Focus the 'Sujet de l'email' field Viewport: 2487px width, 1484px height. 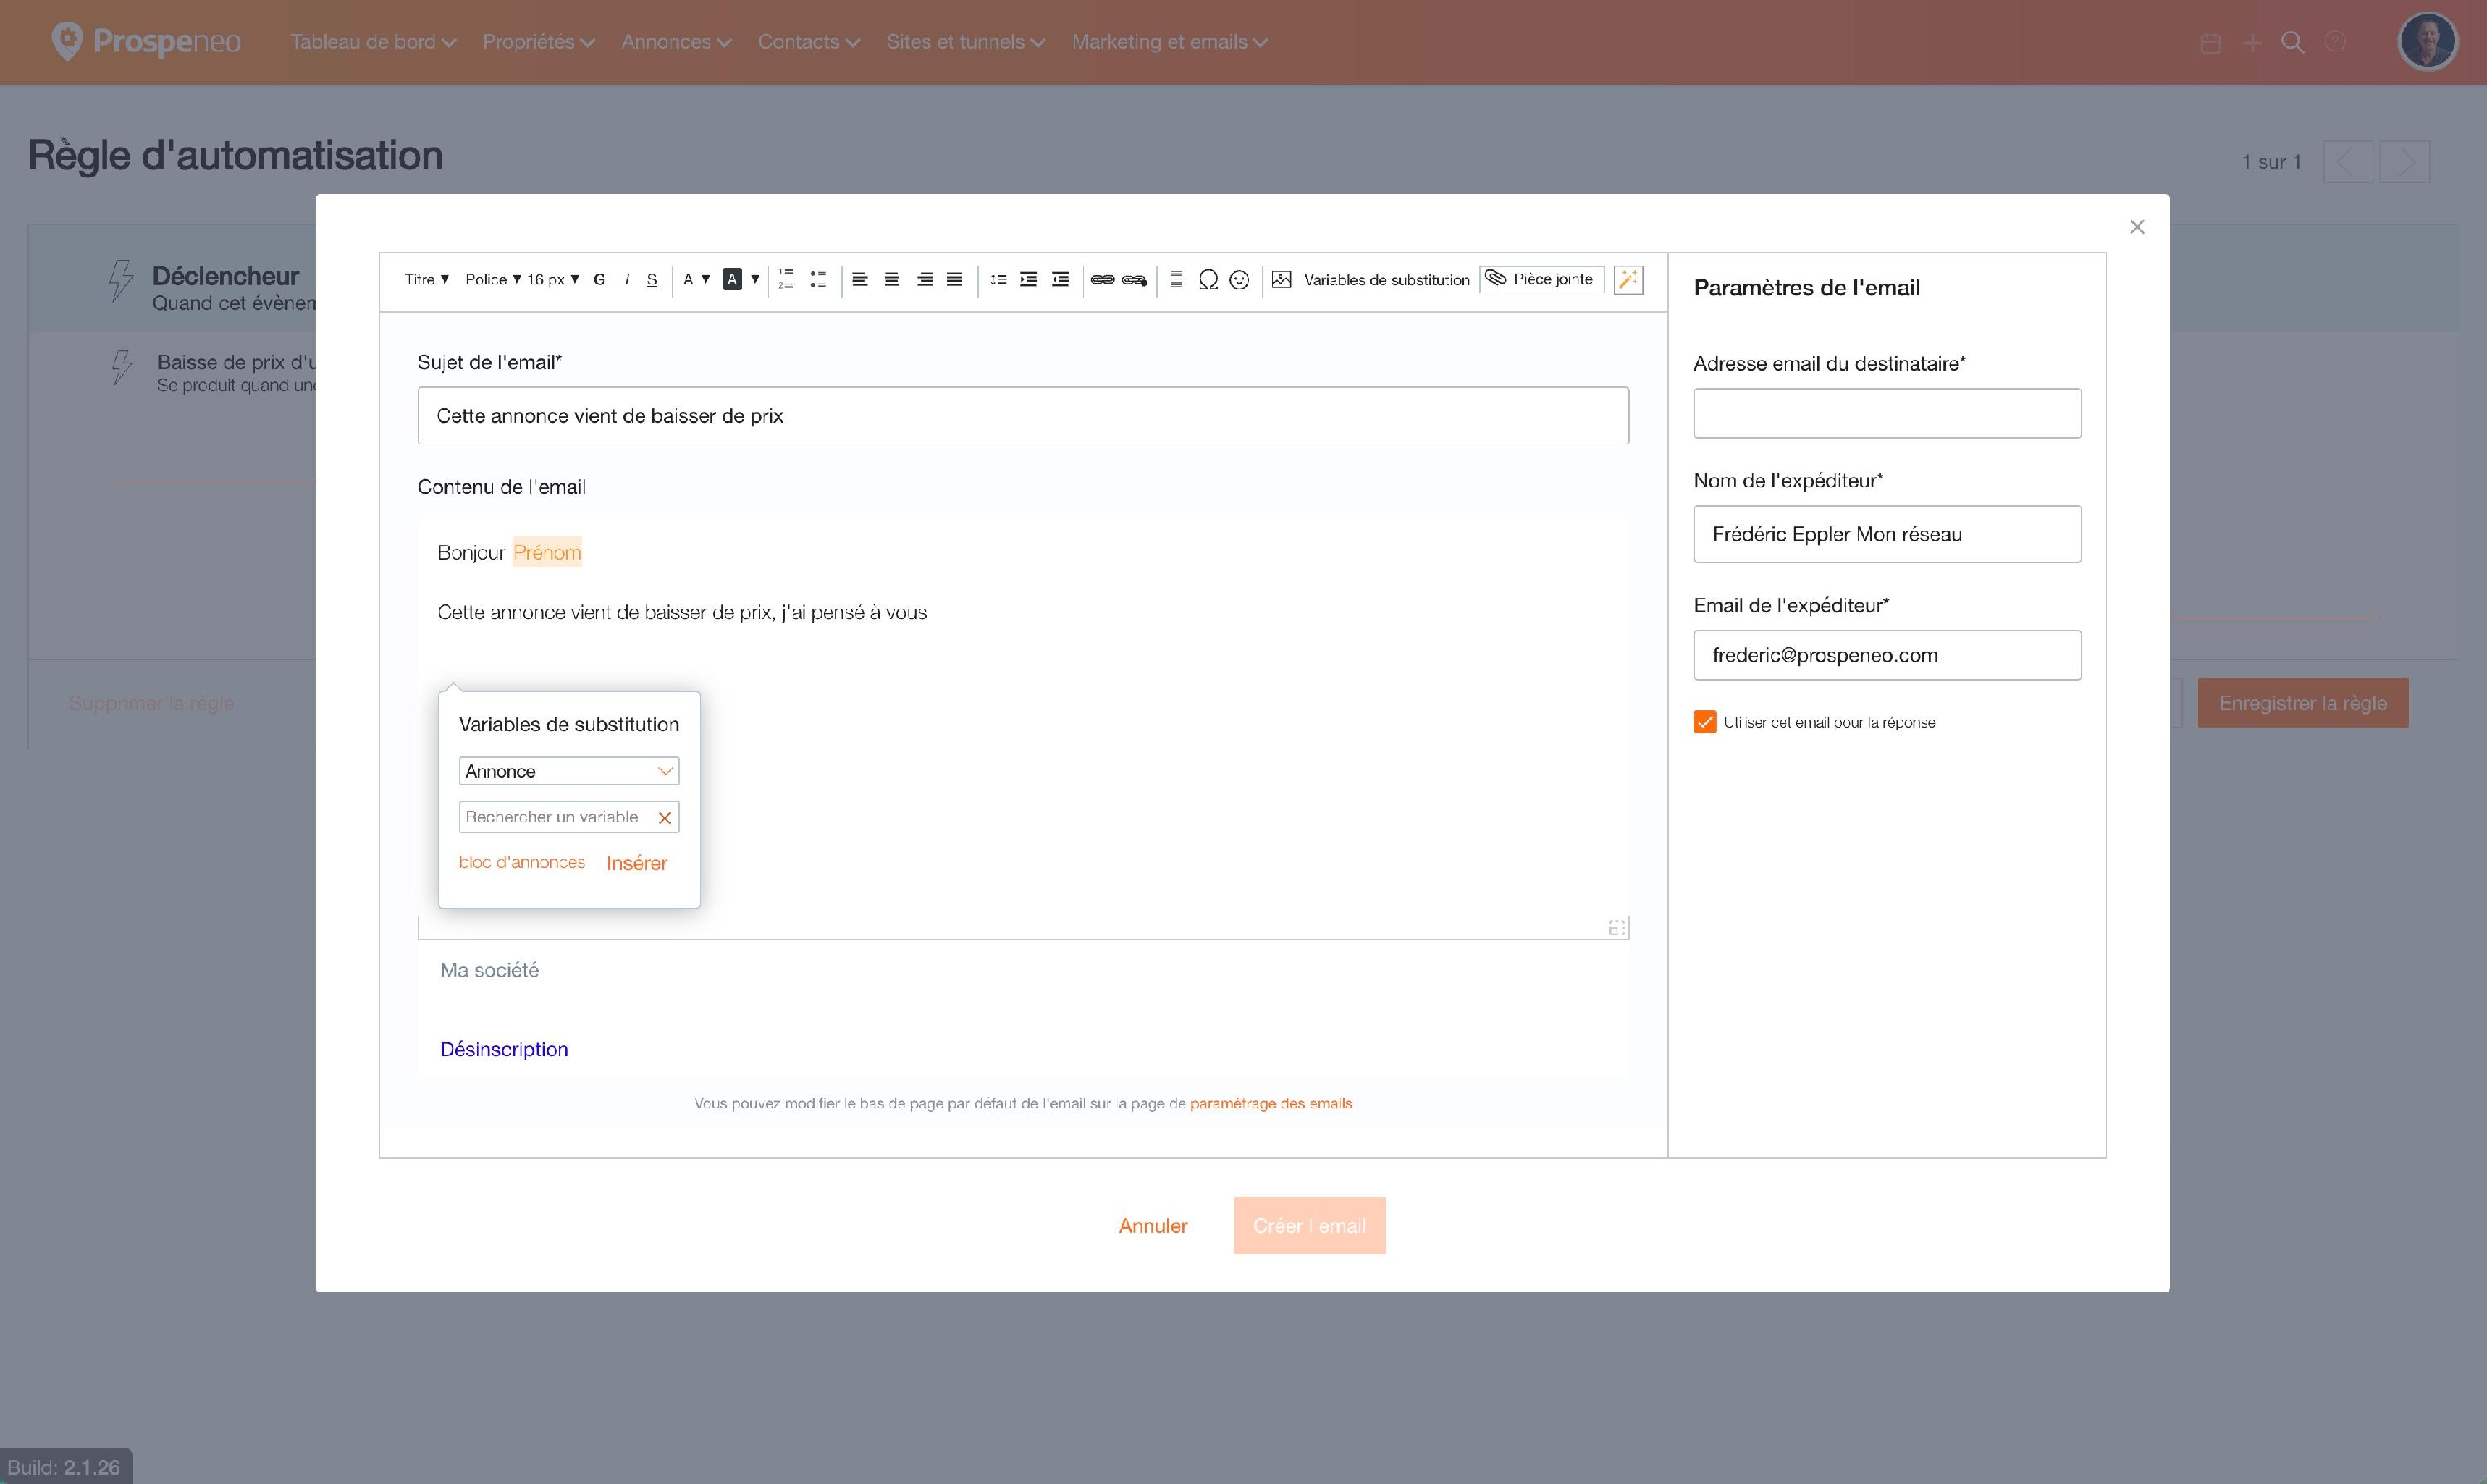click(1023, 416)
